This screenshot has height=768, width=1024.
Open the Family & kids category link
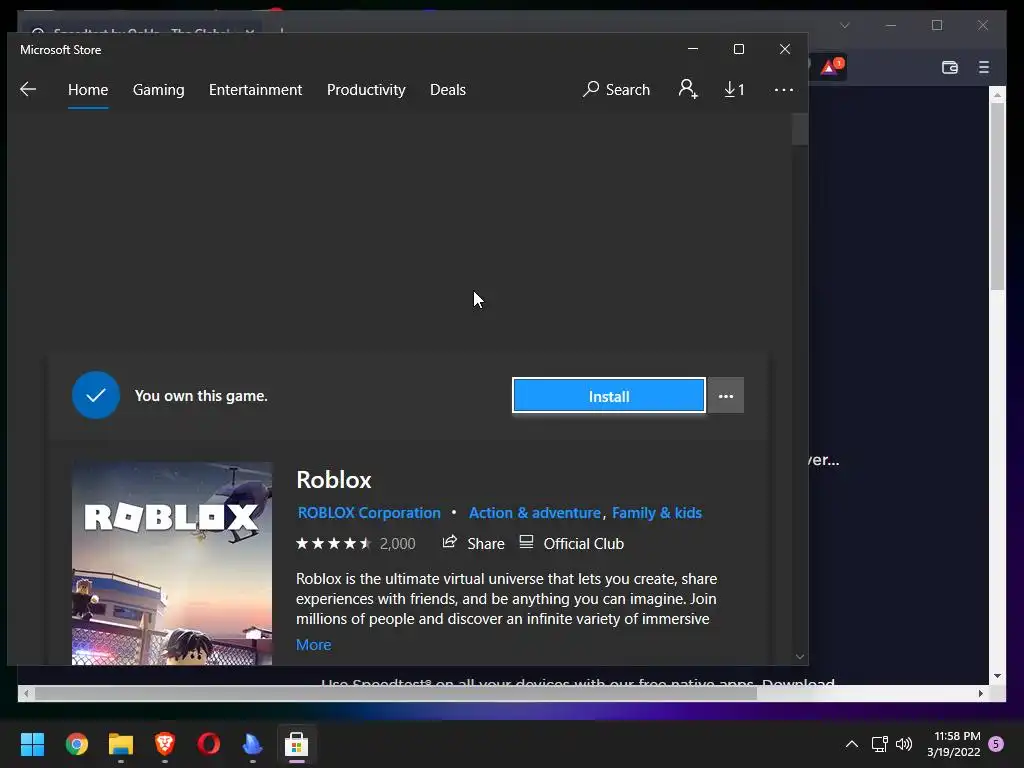(657, 513)
